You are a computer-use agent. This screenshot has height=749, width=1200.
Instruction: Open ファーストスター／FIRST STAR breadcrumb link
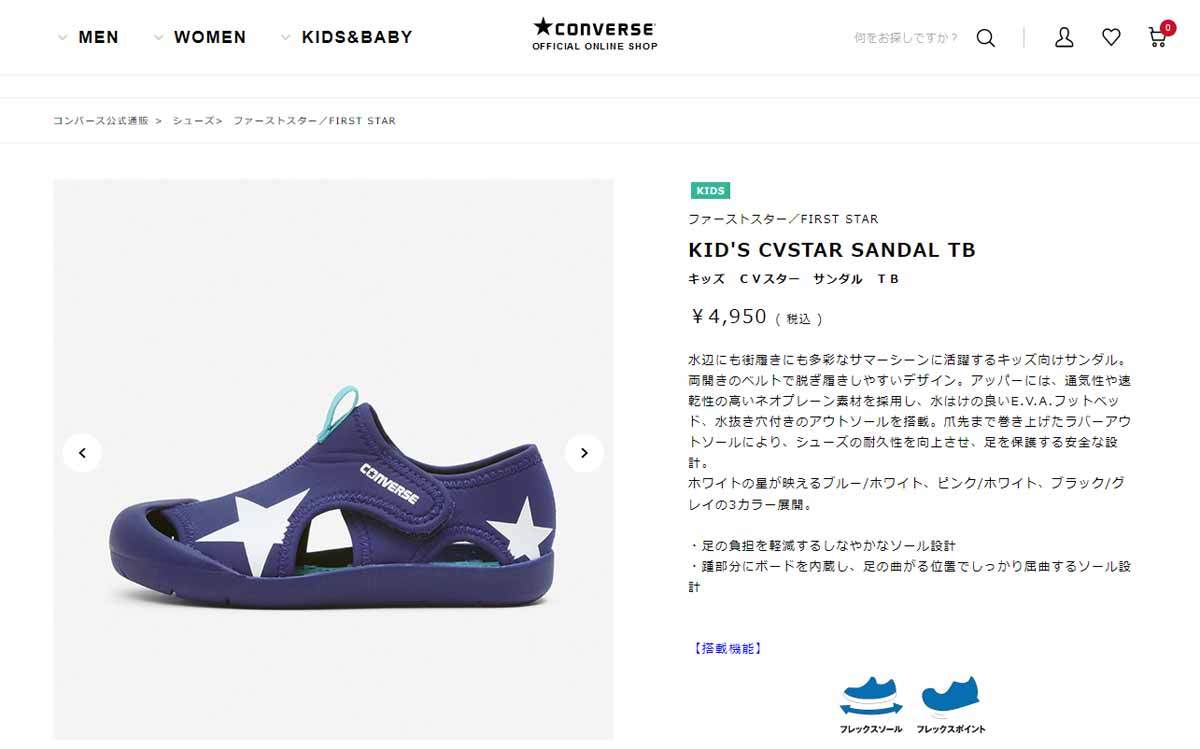pos(314,120)
